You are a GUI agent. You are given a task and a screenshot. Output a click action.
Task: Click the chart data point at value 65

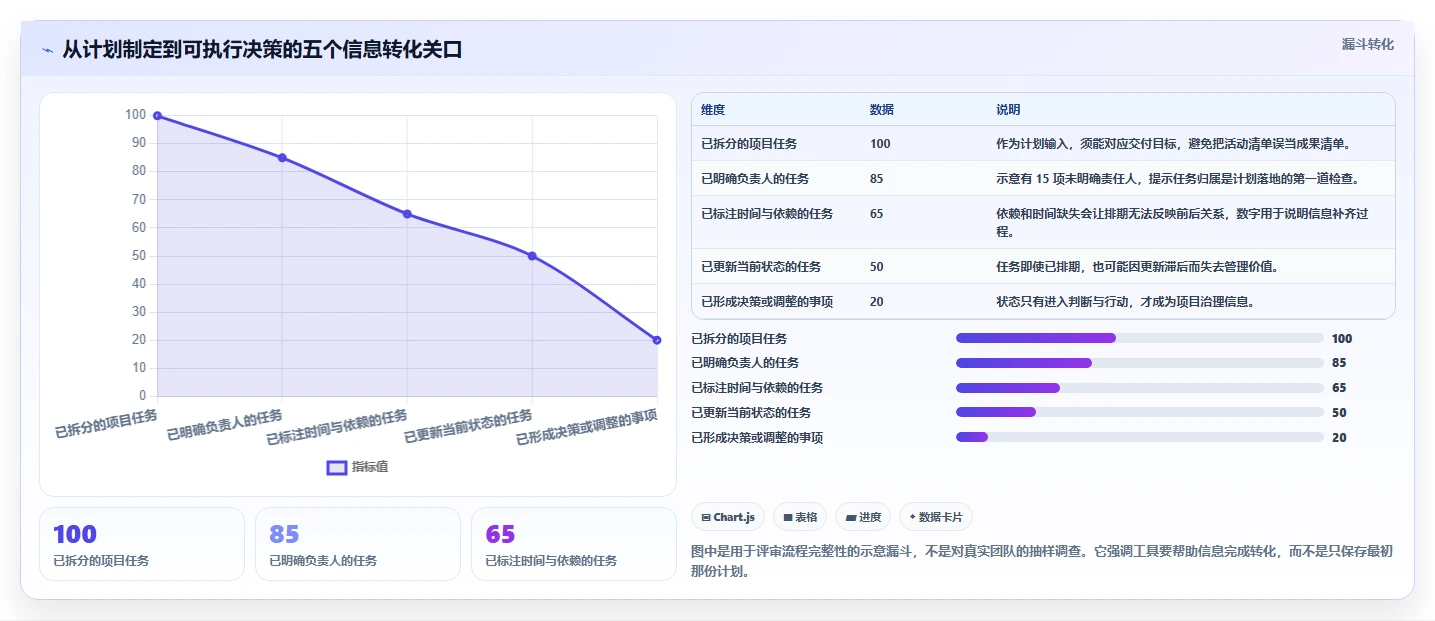coord(407,214)
